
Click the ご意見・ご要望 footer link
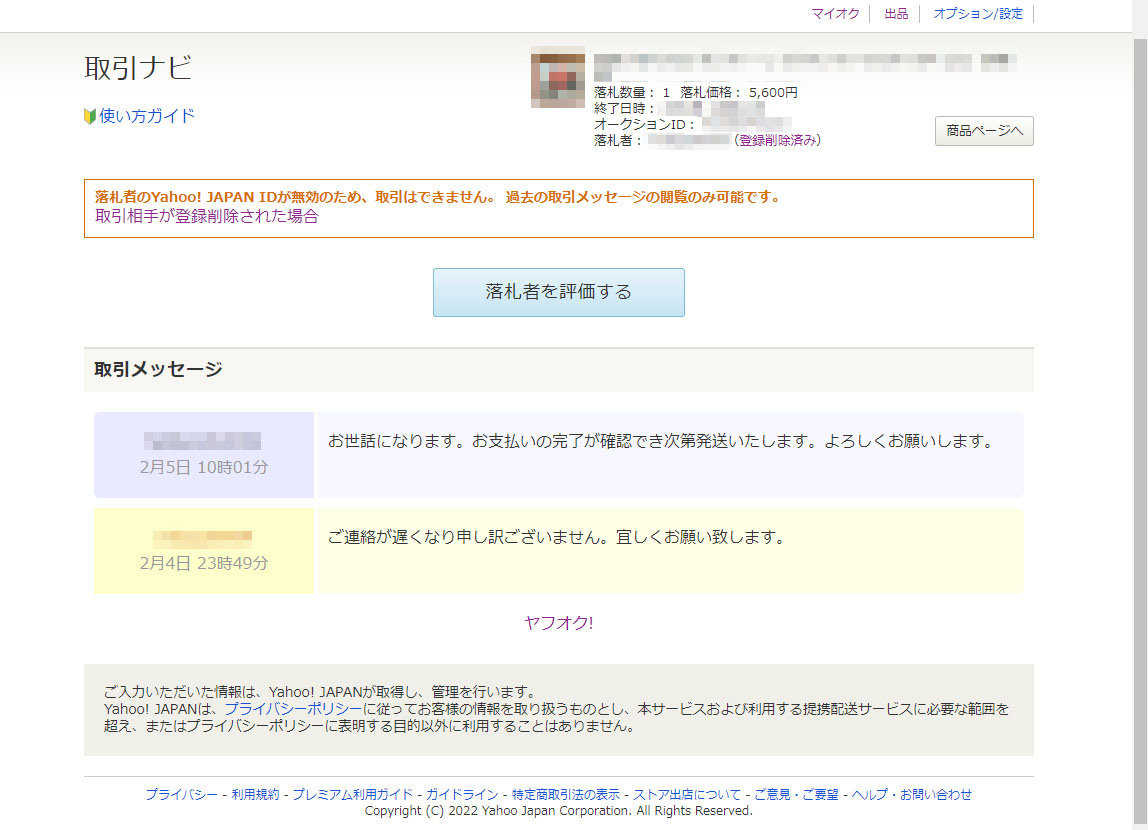(796, 795)
